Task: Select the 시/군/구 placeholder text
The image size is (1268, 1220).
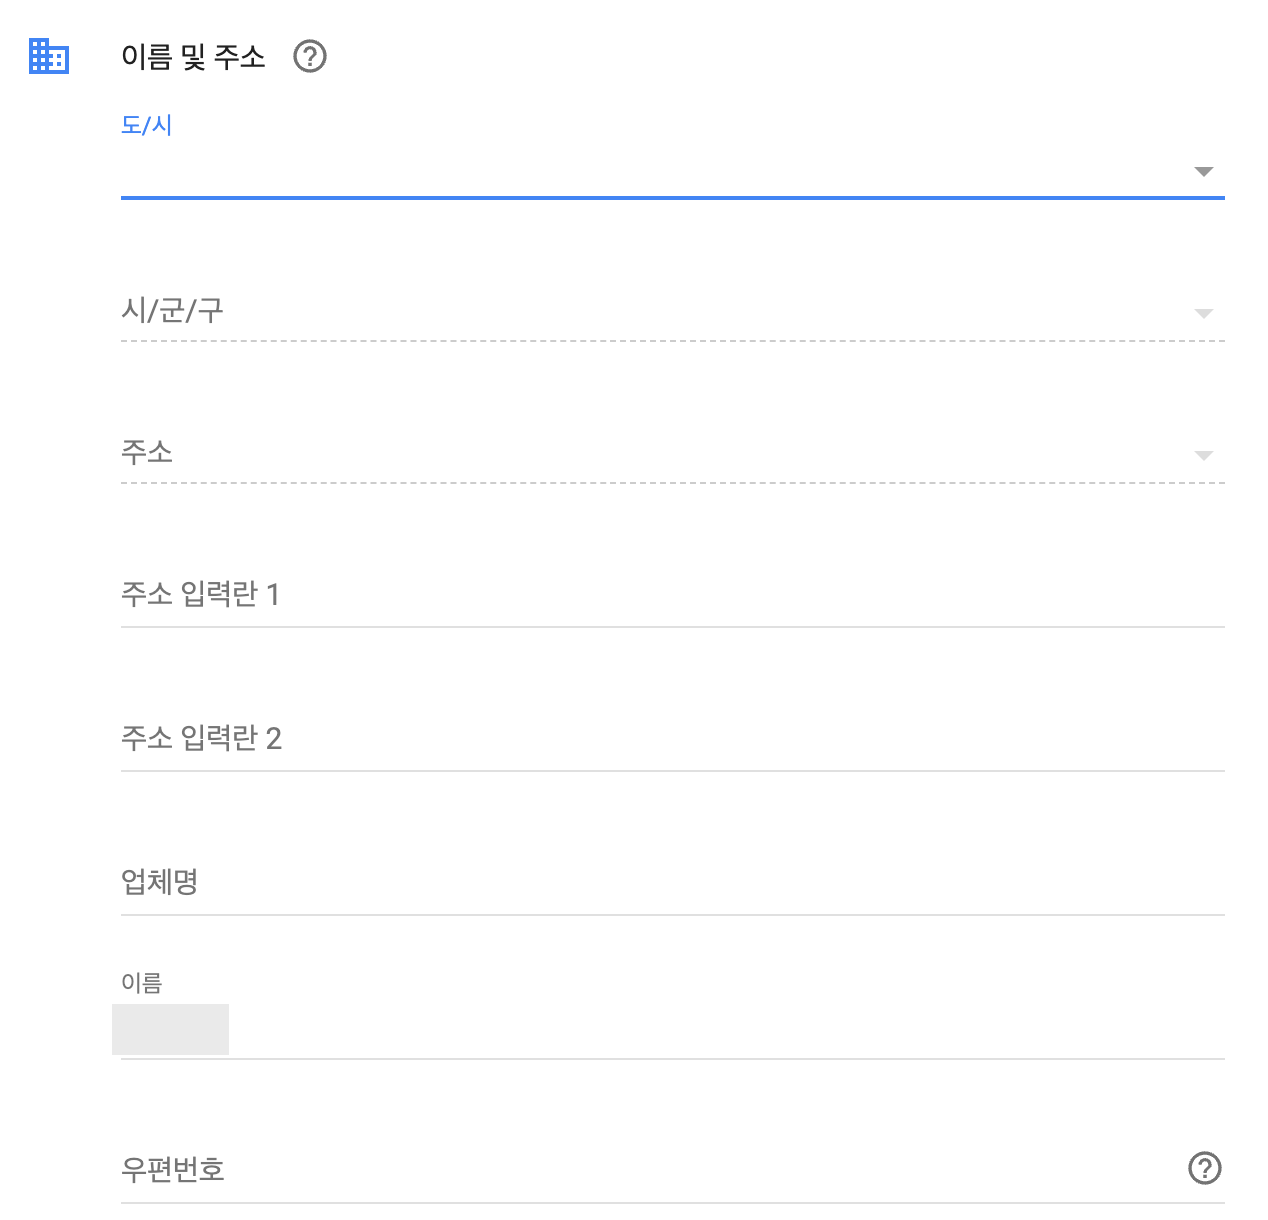Action: pos(172,310)
